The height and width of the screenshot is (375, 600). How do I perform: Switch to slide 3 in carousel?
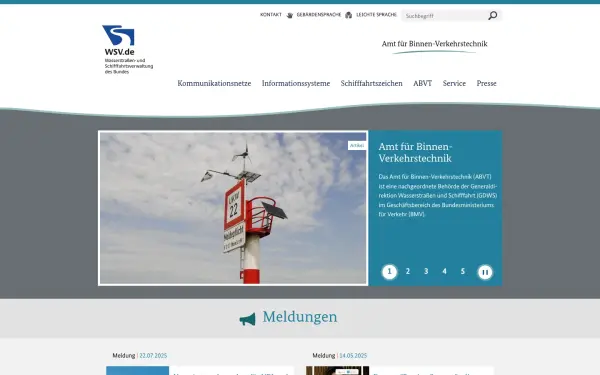click(426, 271)
